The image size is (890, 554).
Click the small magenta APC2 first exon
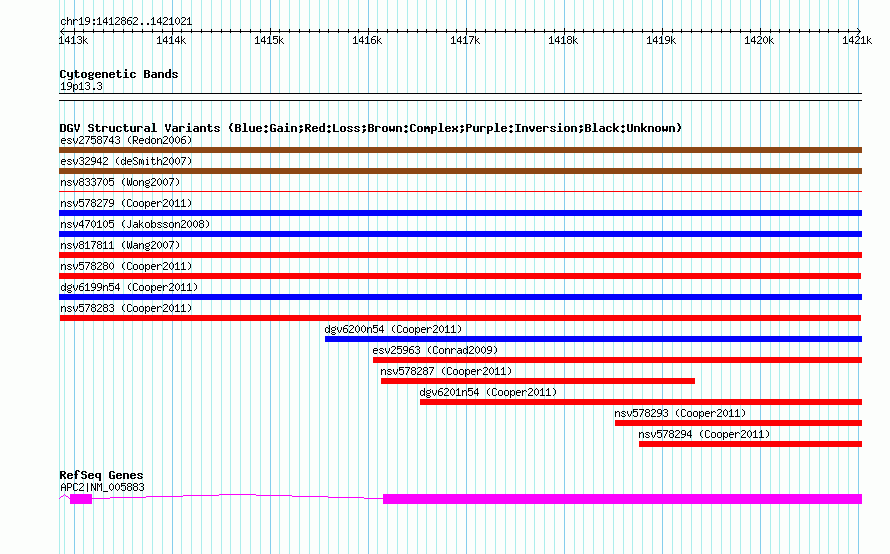(x=81, y=499)
